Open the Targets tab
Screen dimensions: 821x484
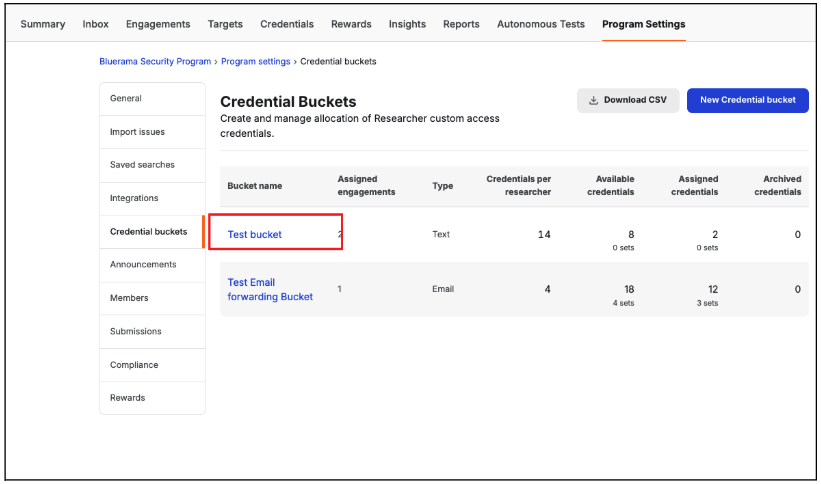[225, 24]
